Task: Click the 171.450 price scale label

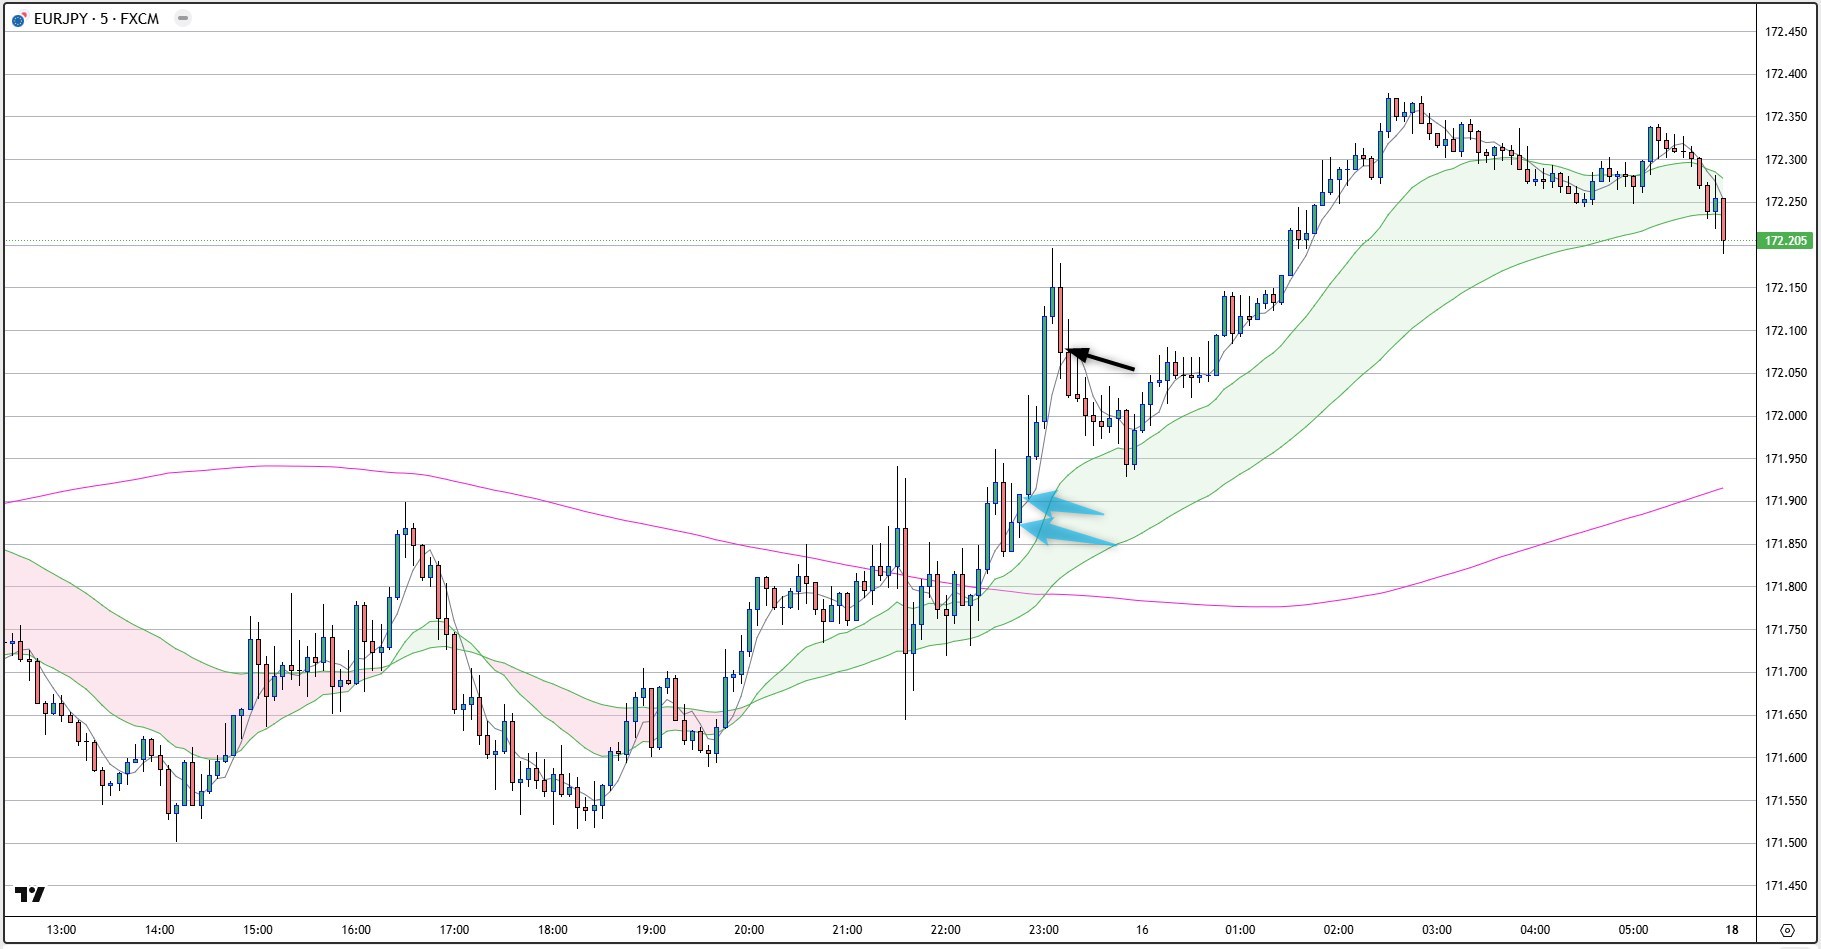Action: click(1785, 886)
